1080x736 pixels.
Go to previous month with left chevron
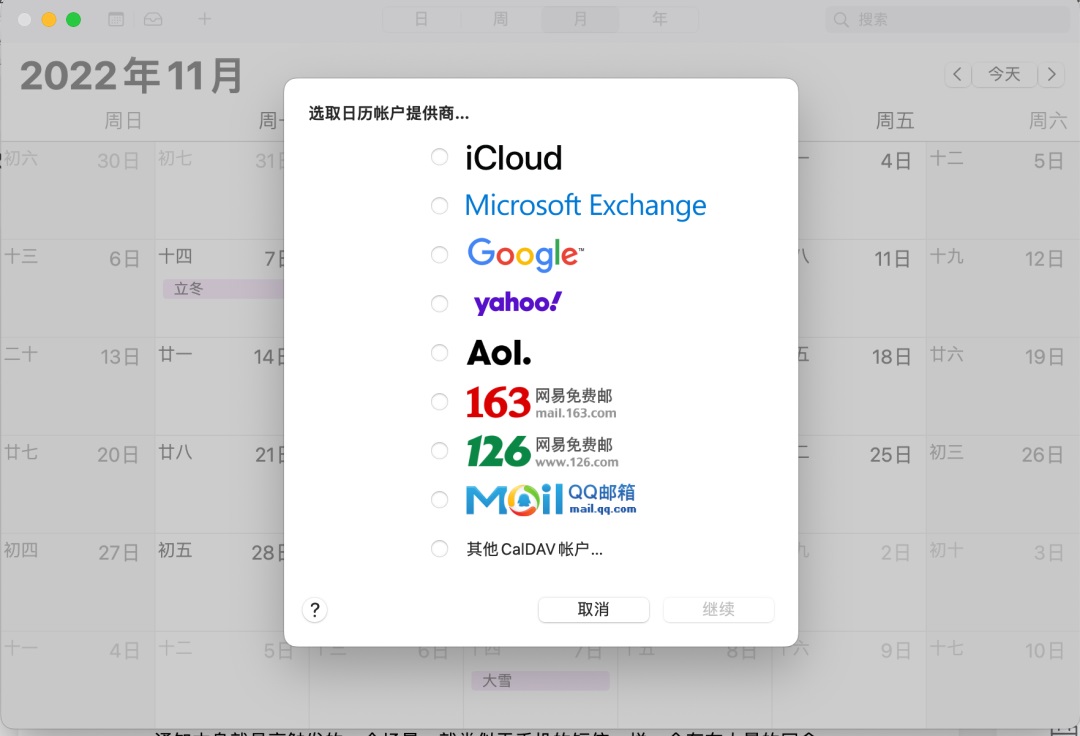pos(957,74)
